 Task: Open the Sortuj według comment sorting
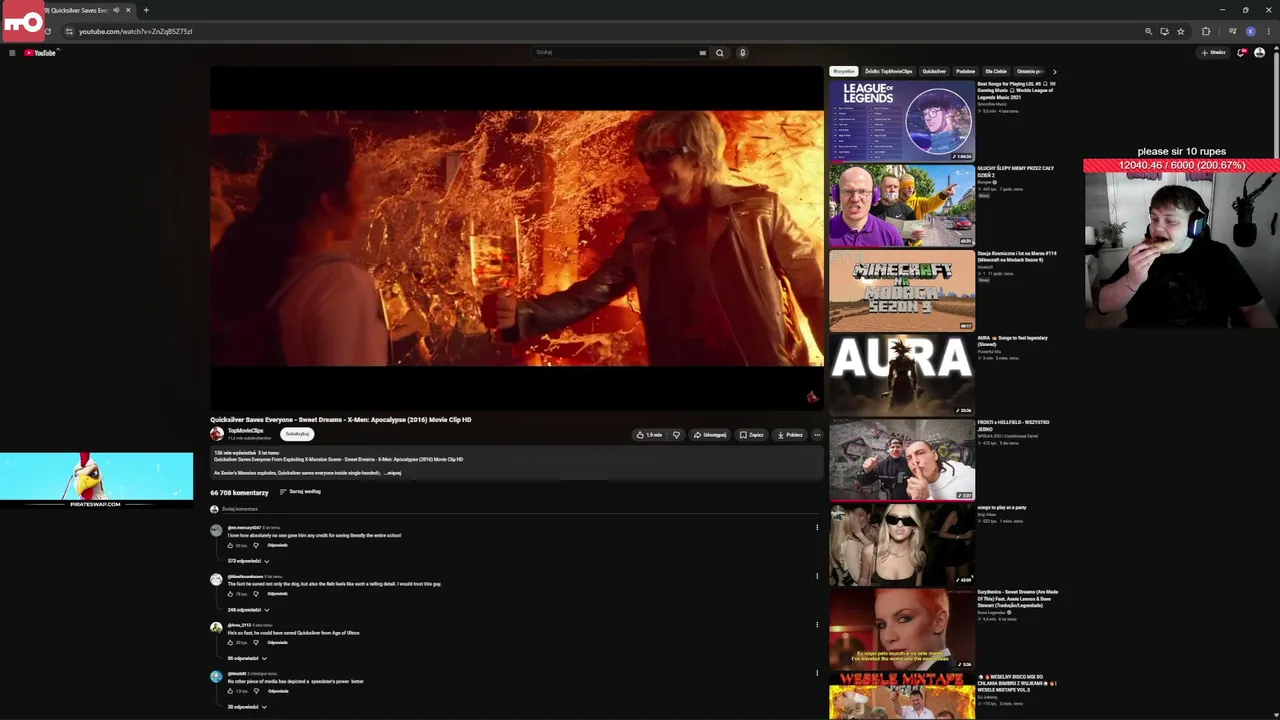click(x=300, y=492)
